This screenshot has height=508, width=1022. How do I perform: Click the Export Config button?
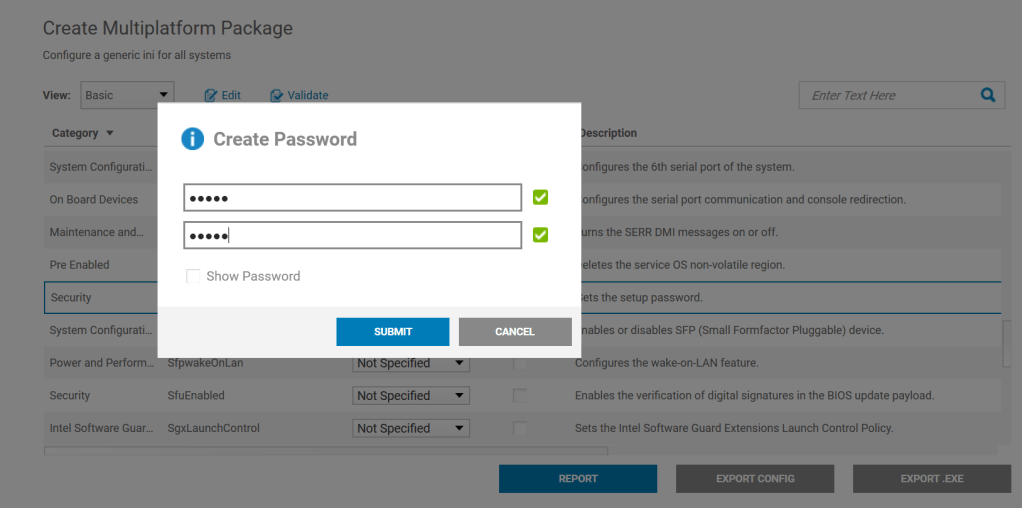(755, 479)
